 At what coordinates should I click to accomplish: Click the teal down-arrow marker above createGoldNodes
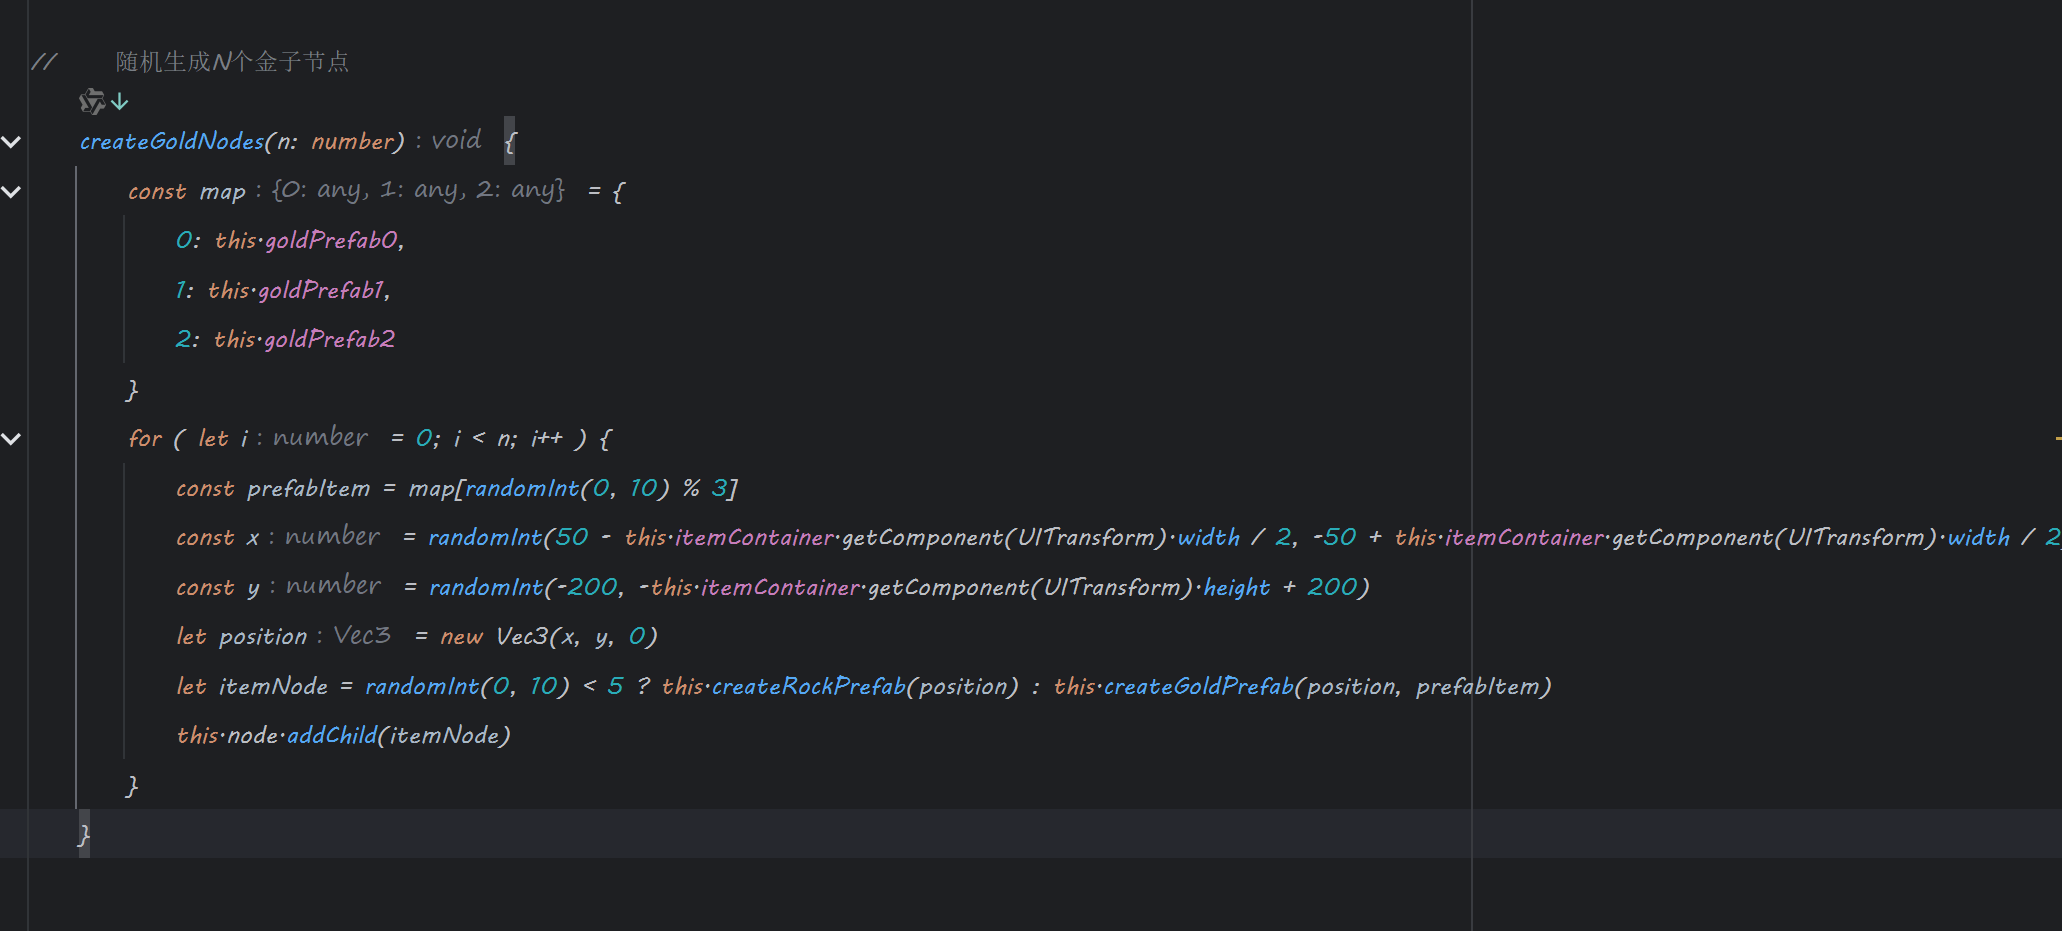click(x=120, y=101)
